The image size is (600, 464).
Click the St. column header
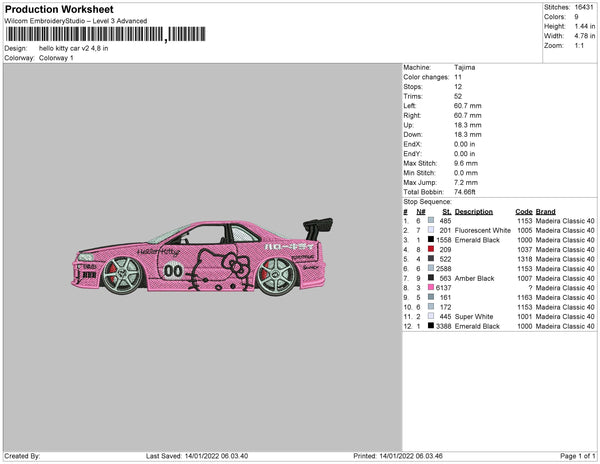coord(446,212)
